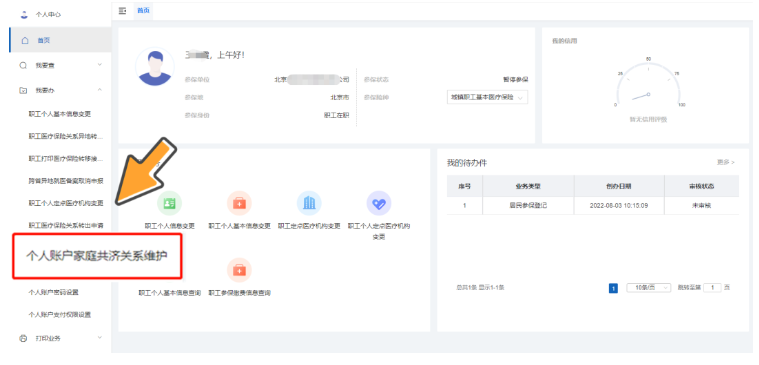The height and width of the screenshot is (365, 759).
Task: Open sidebar item 职工个人基本信息变更
Action: click(x=60, y=114)
